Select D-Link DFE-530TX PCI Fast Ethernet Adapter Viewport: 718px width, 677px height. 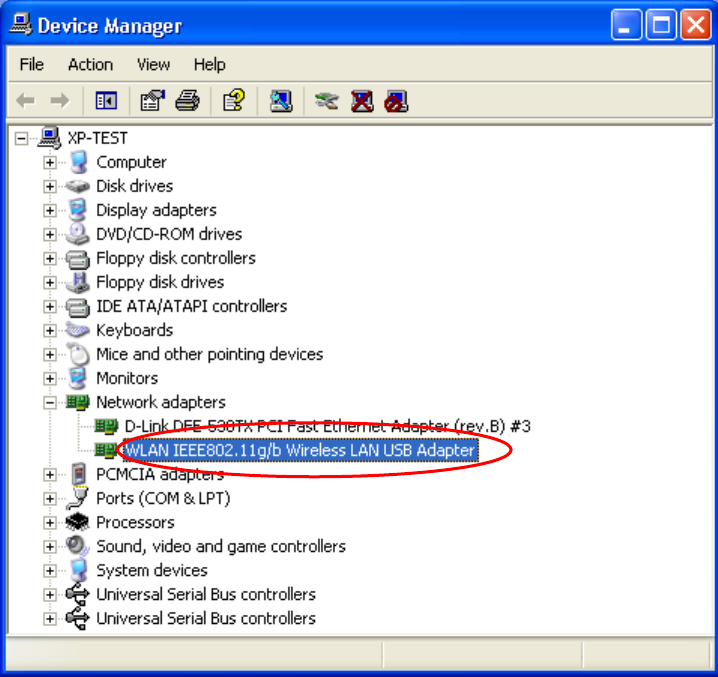(327, 426)
